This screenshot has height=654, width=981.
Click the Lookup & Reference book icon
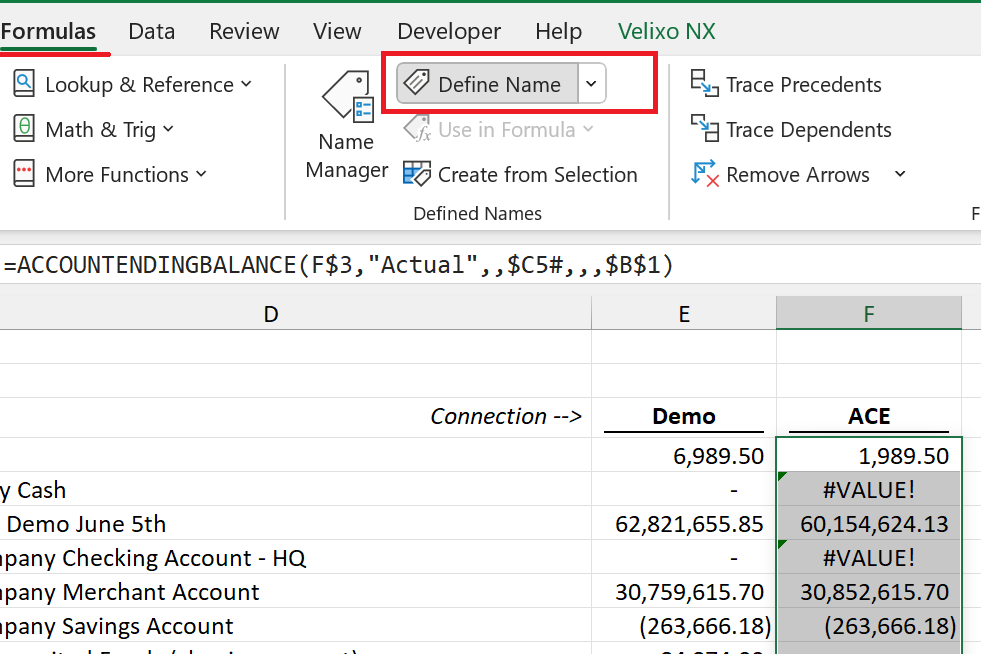pyautogui.click(x=24, y=84)
